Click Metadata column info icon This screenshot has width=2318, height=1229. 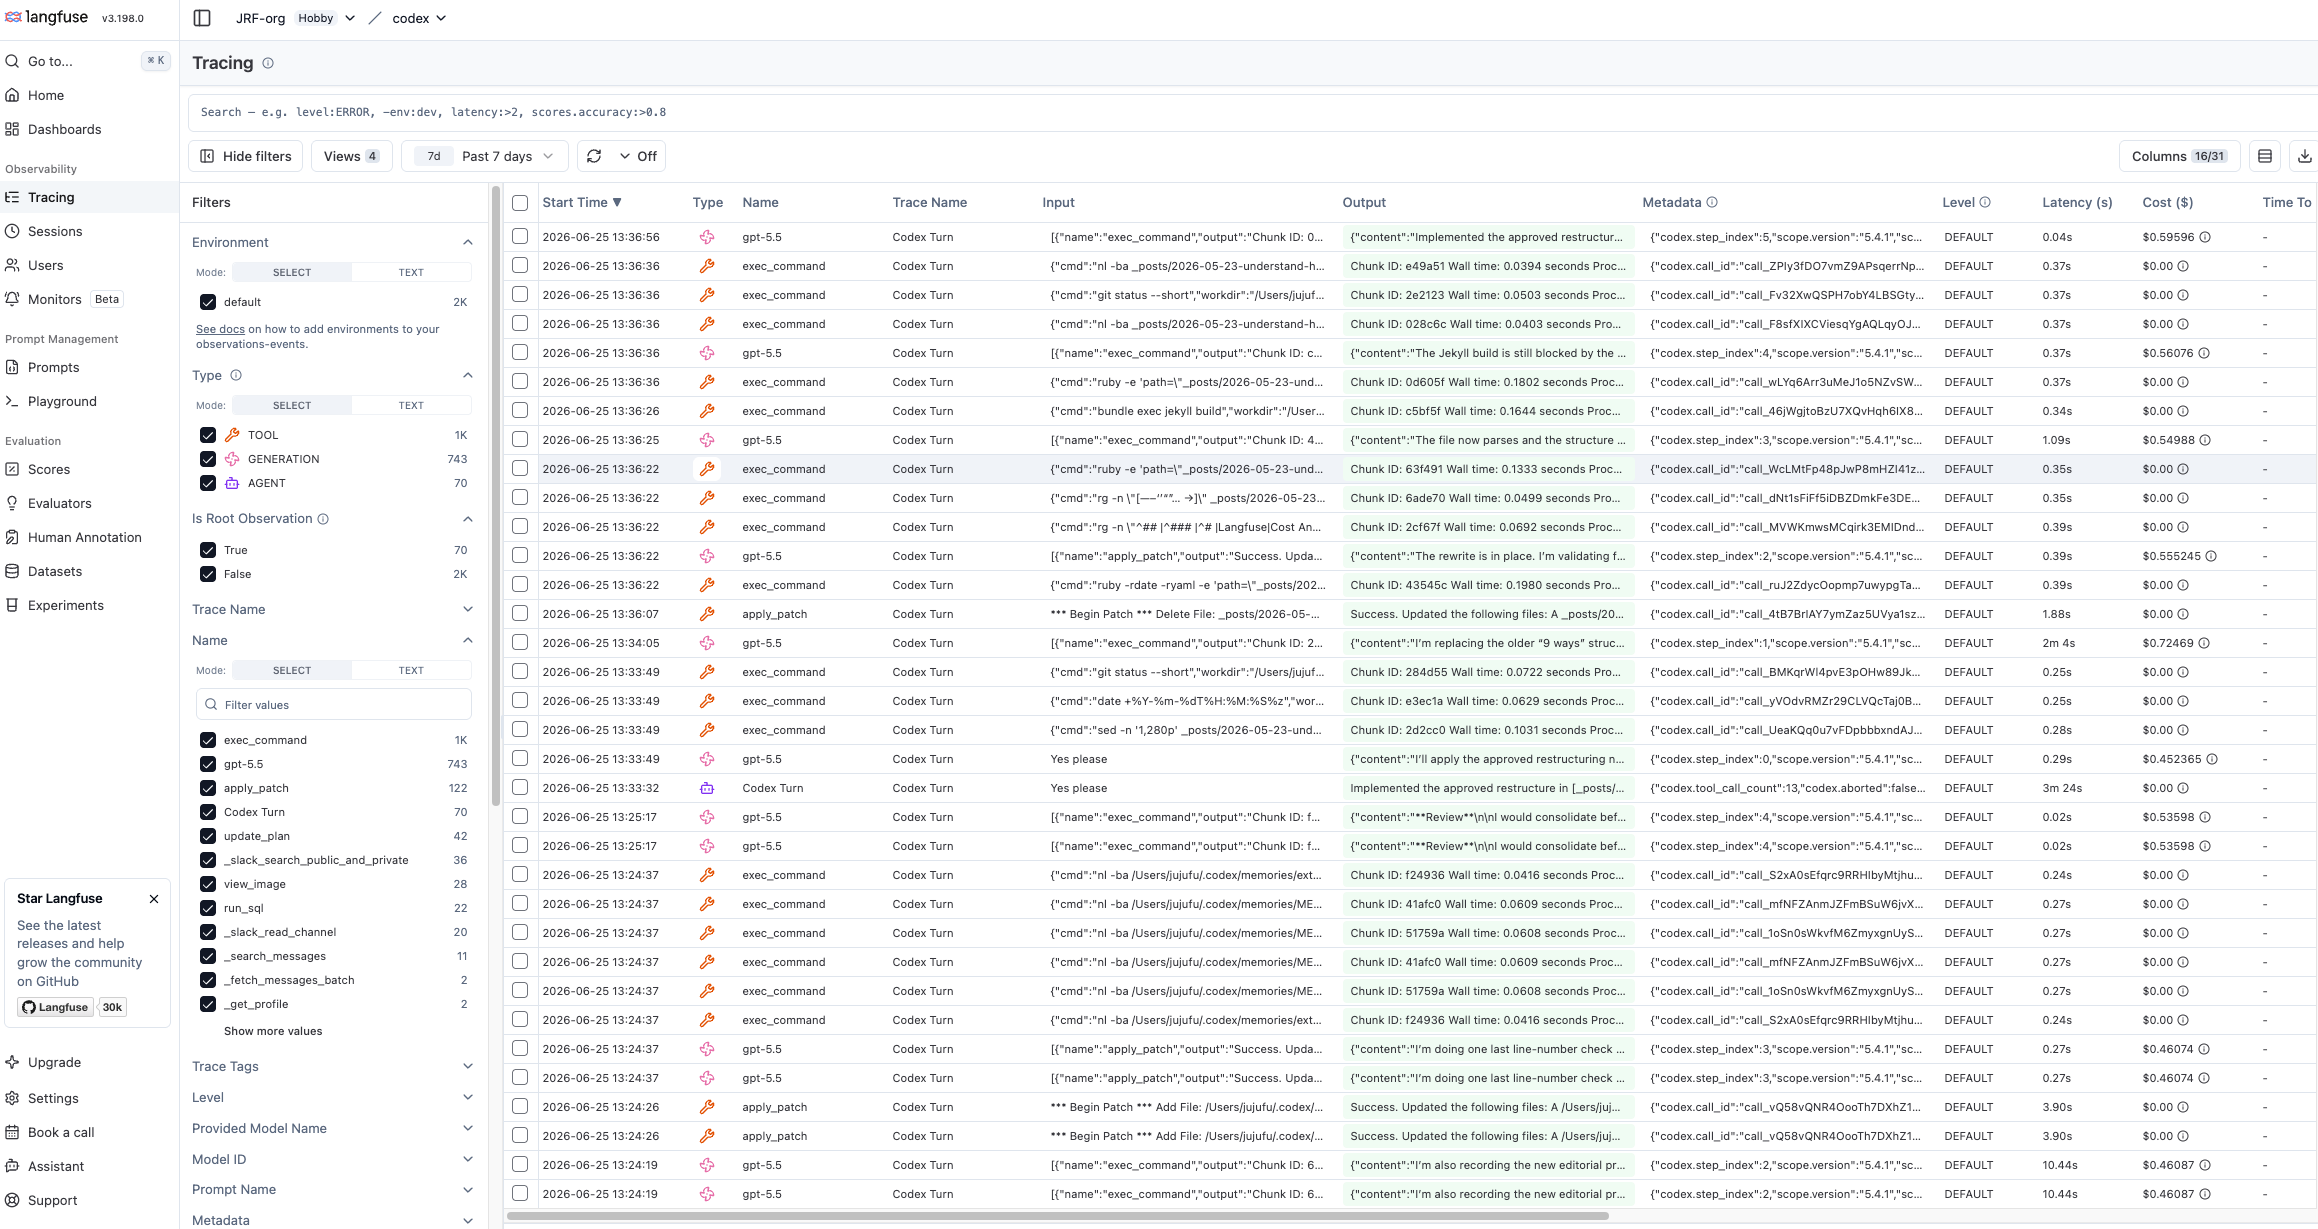coord(1712,202)
